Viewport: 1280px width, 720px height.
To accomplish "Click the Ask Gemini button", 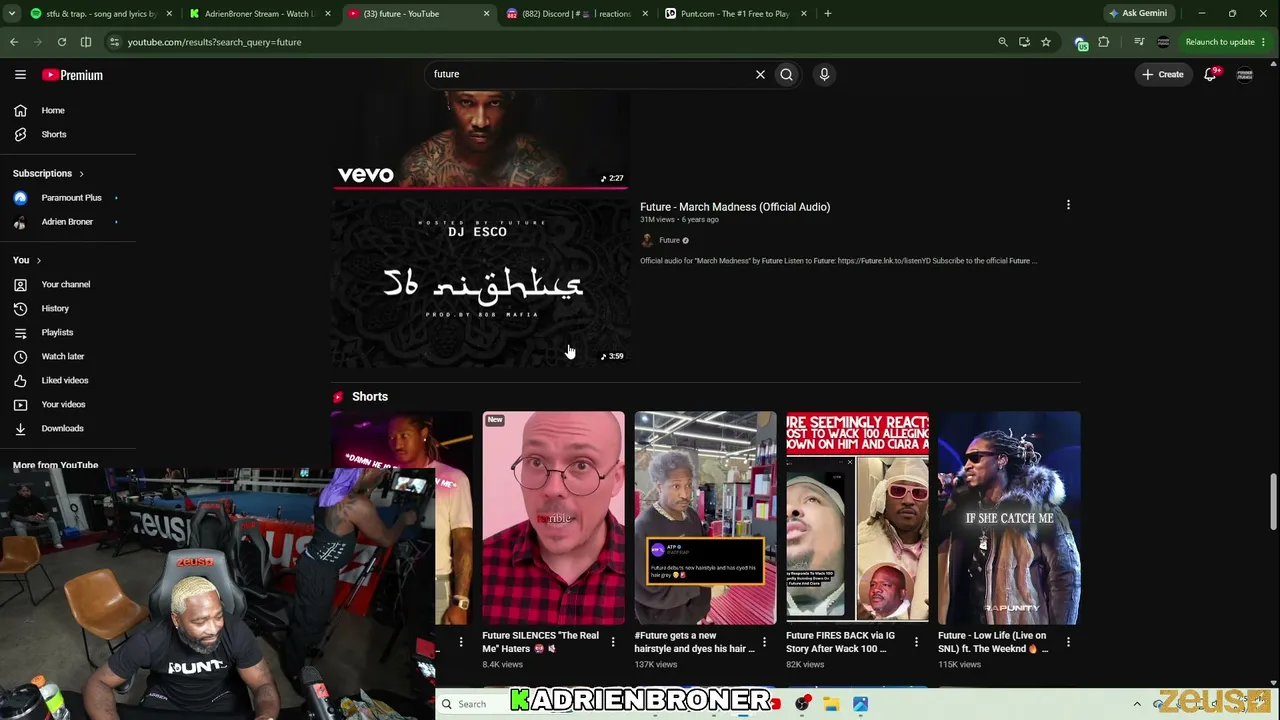I will click(x=1138, y=14).
